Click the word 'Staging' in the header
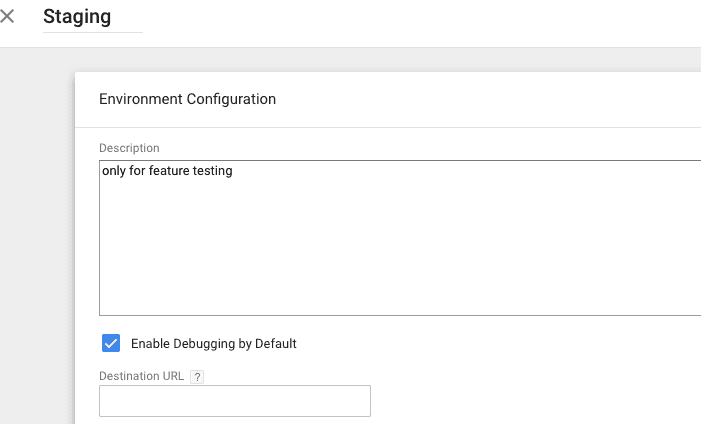Screen dimensions: 701x424 click(x=77, y=17)
